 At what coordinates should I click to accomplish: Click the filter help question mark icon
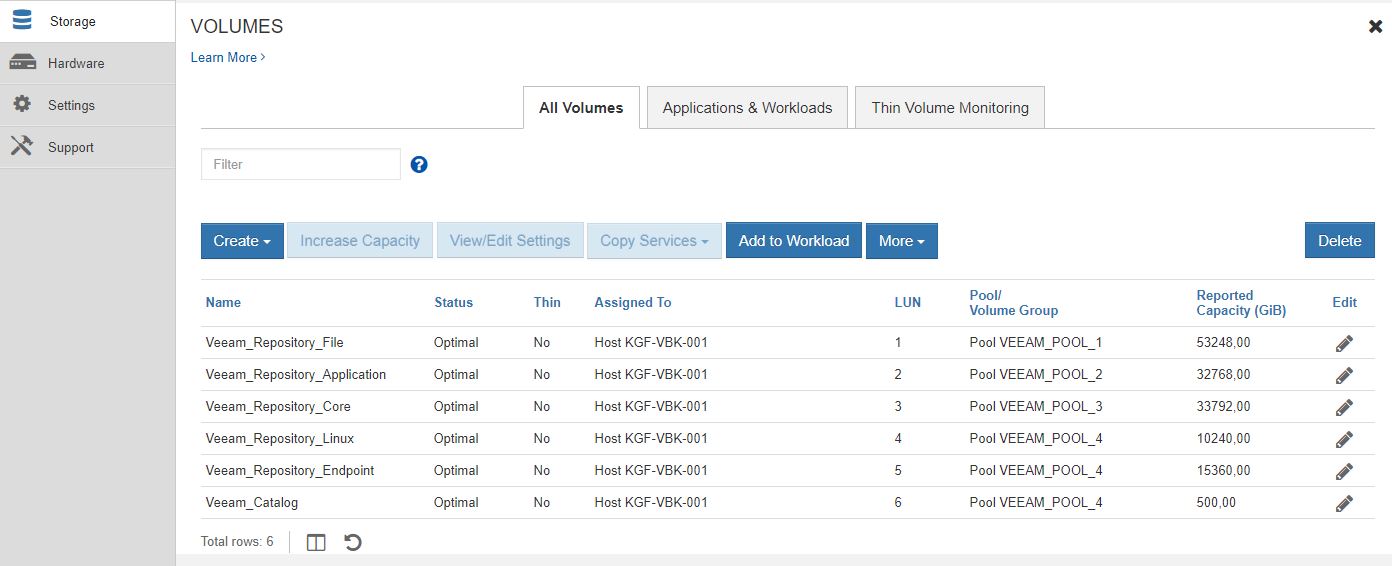(x=419, y=165)
